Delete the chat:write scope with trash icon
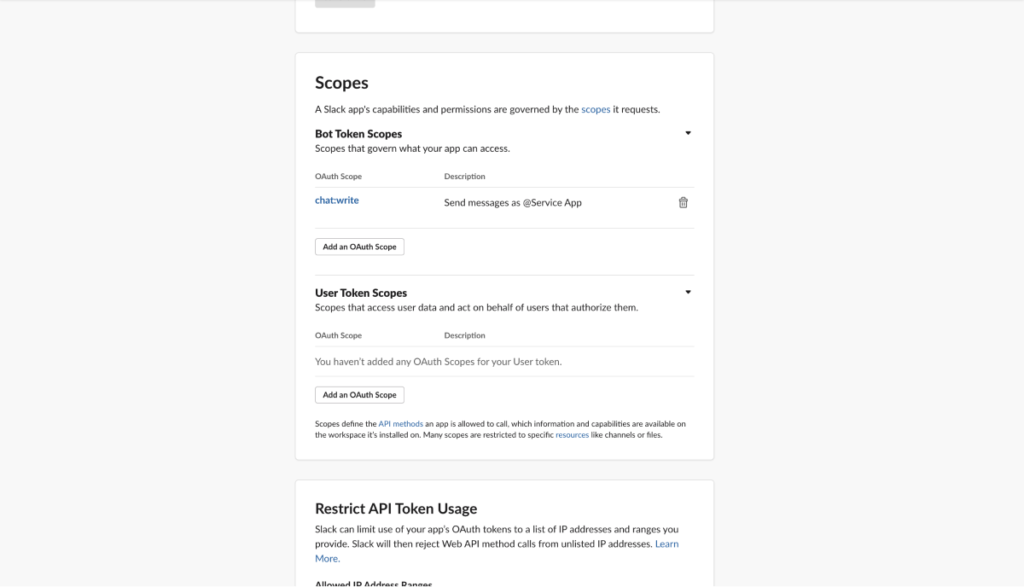The height and width of the screenshot is (587, 1024). click(x=683, y=202)
